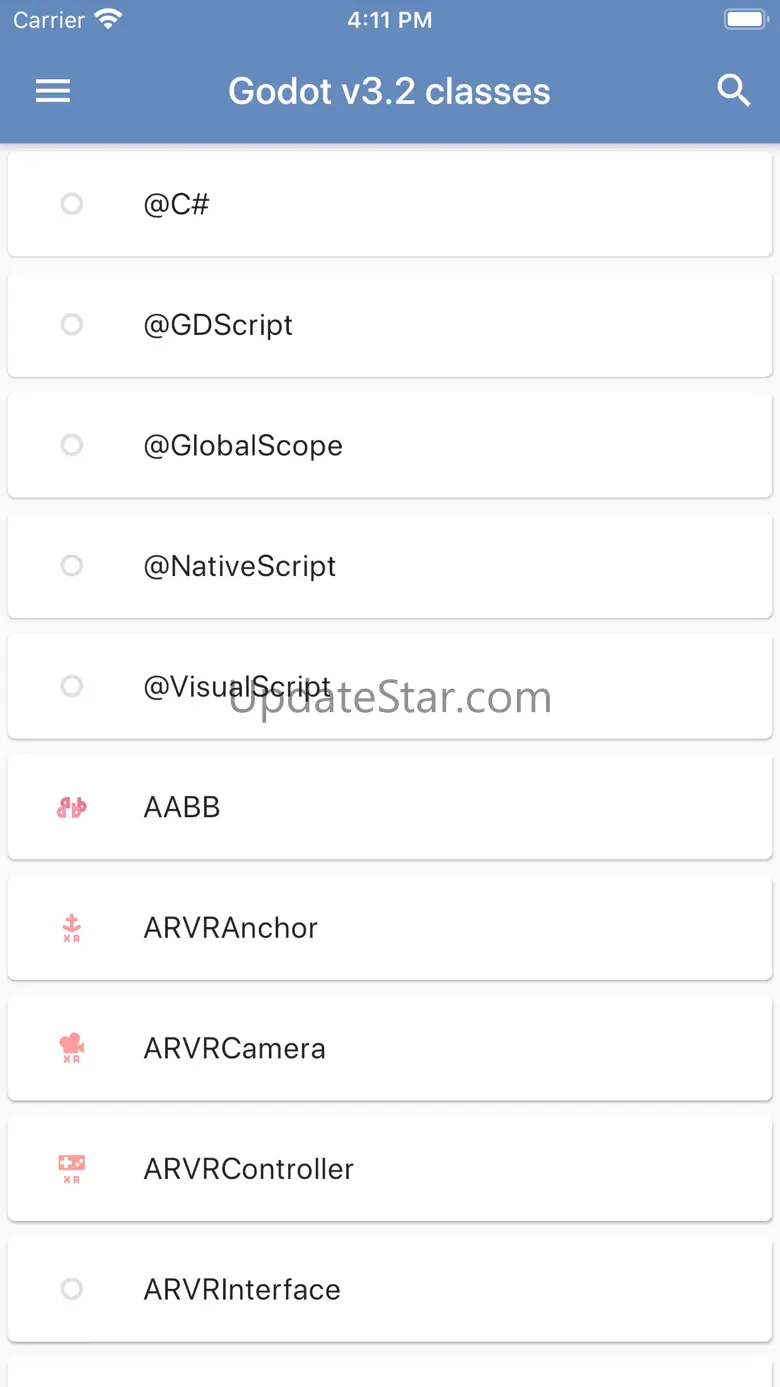Select the ARVRController list item
Screen dimensions: 780x1387
click(390, 1168)
